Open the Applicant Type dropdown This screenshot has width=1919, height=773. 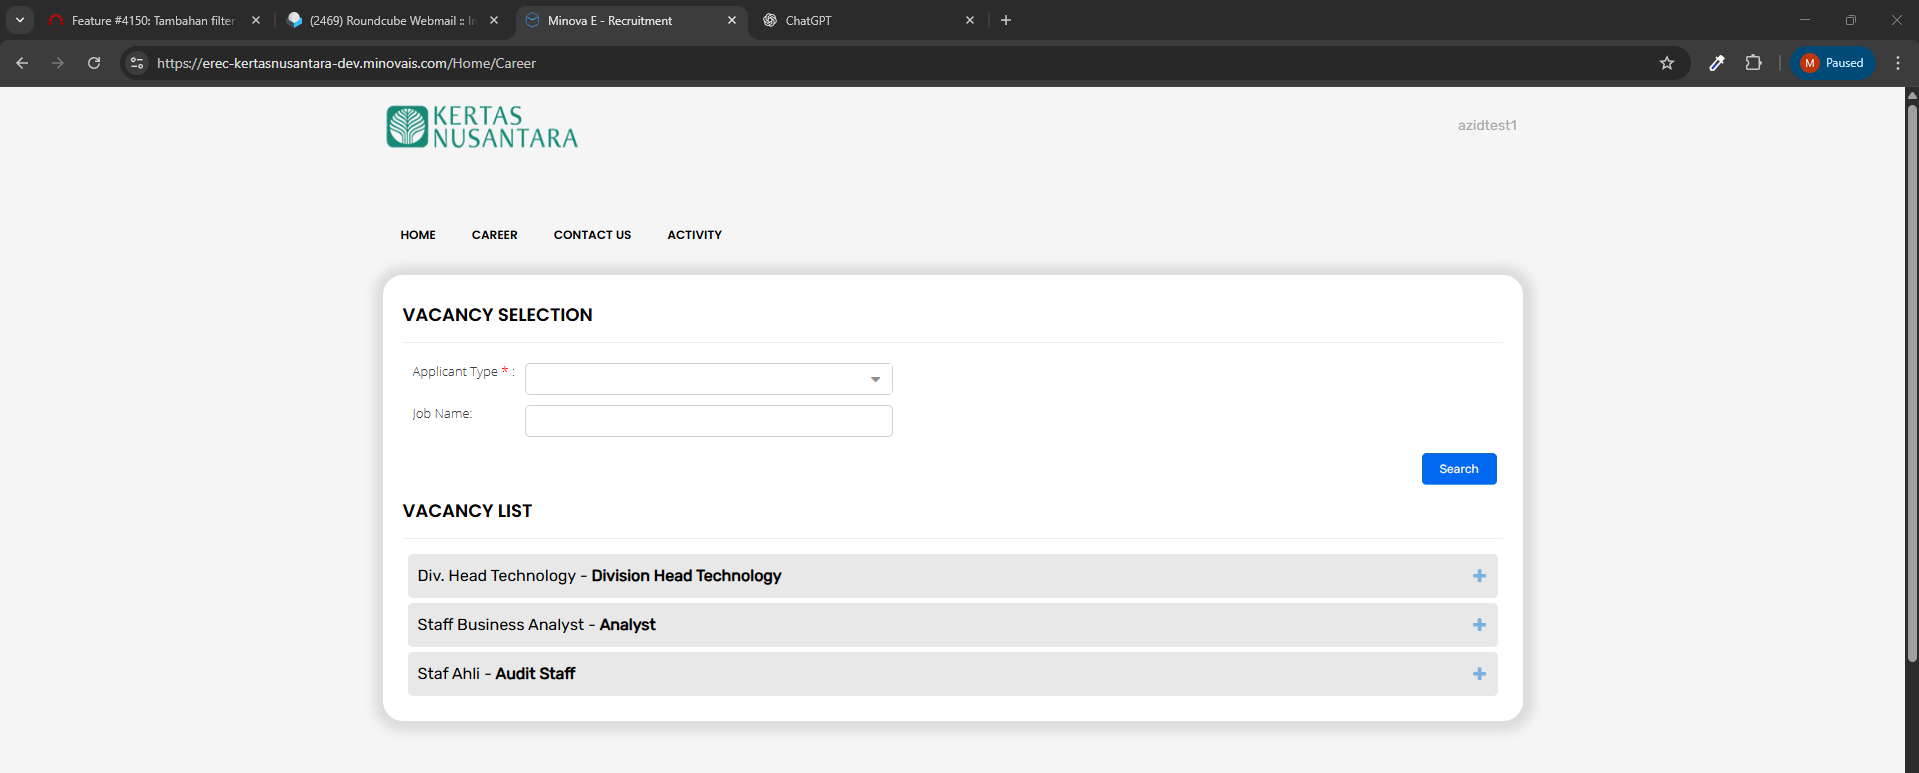(708, 379)
